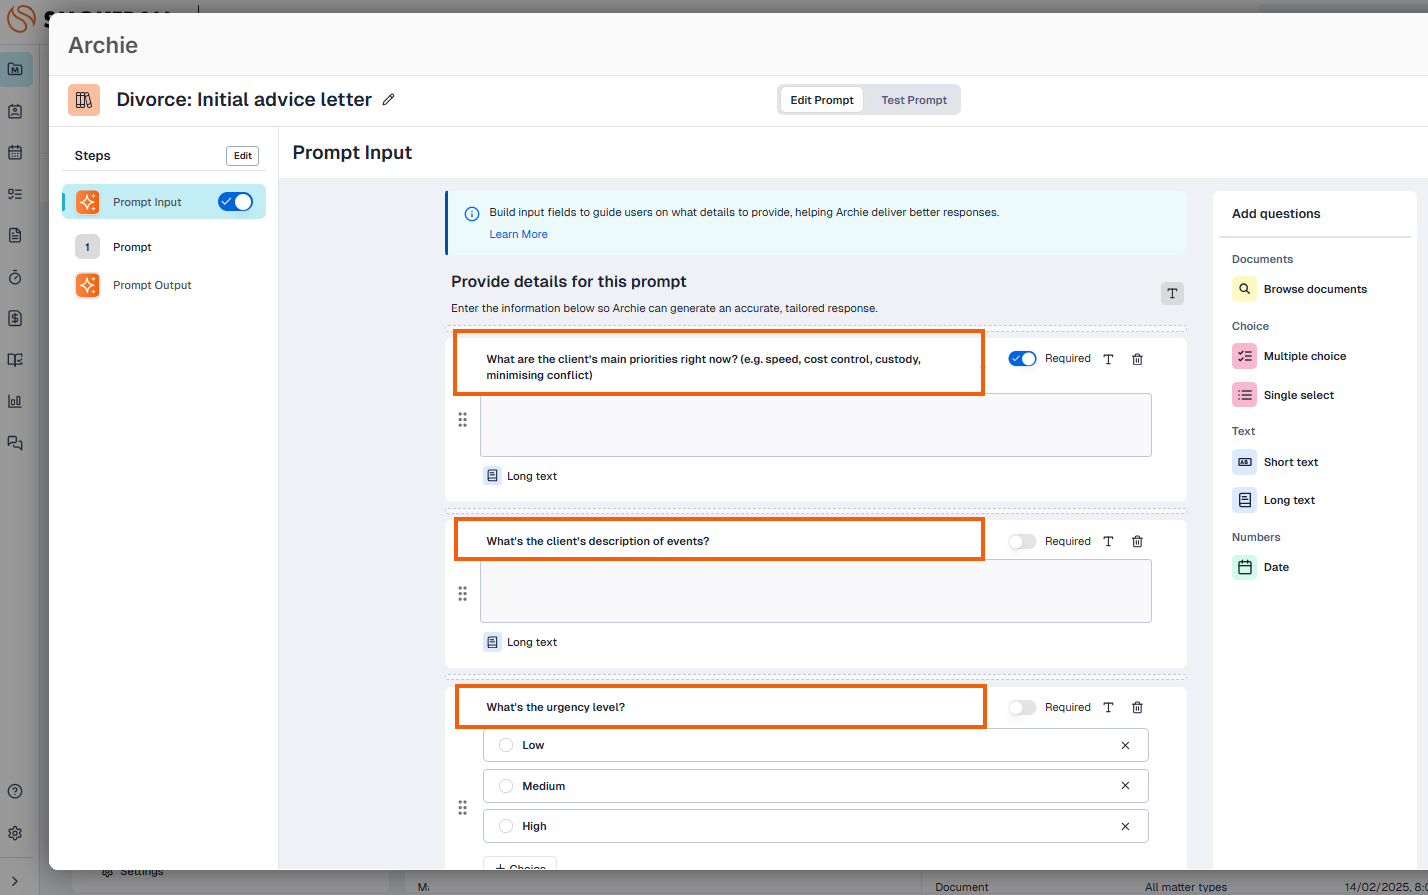Click text format icon for description of events question
This screenshot has height=895, width=1428.
coord(1108,542)
